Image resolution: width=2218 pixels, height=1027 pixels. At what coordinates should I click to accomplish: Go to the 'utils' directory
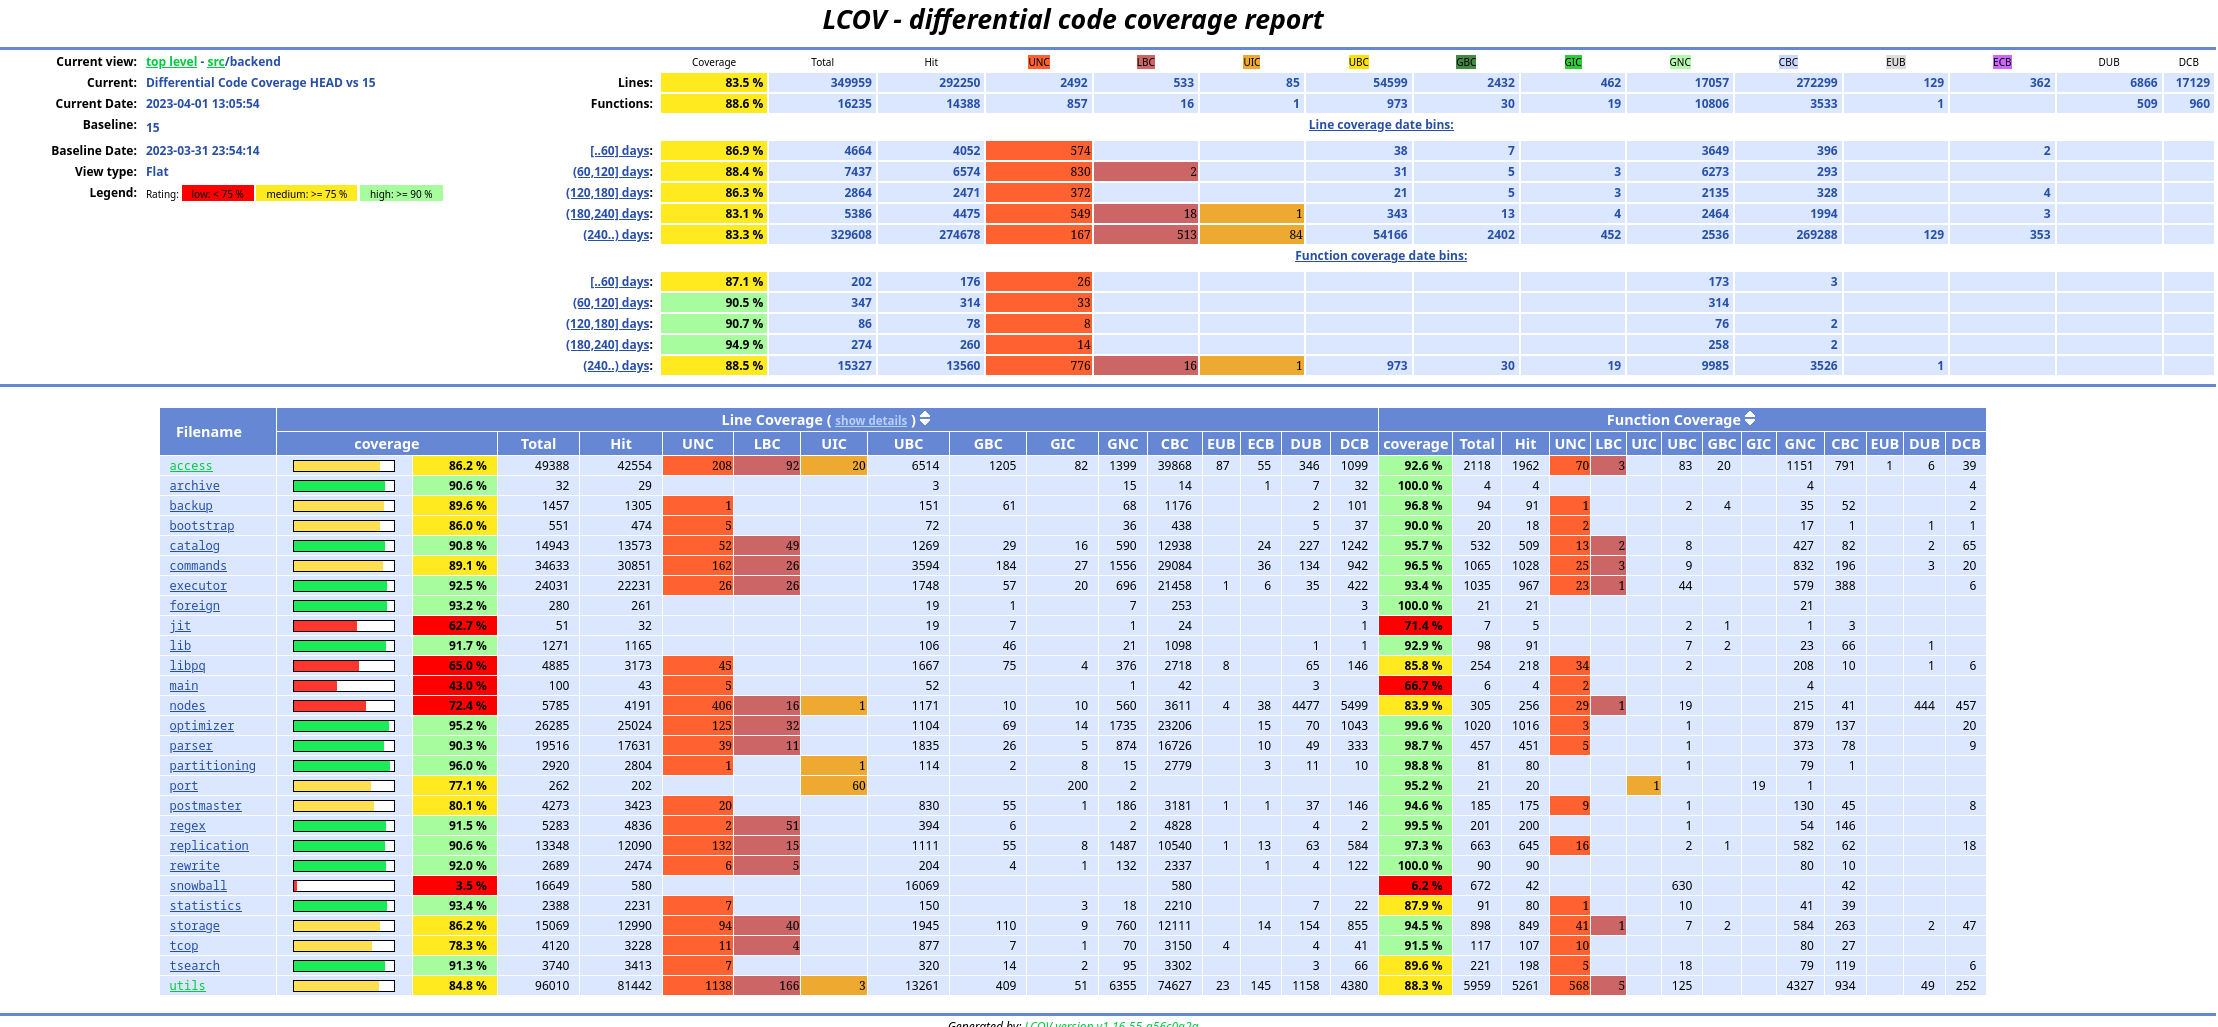coord(187,986)
